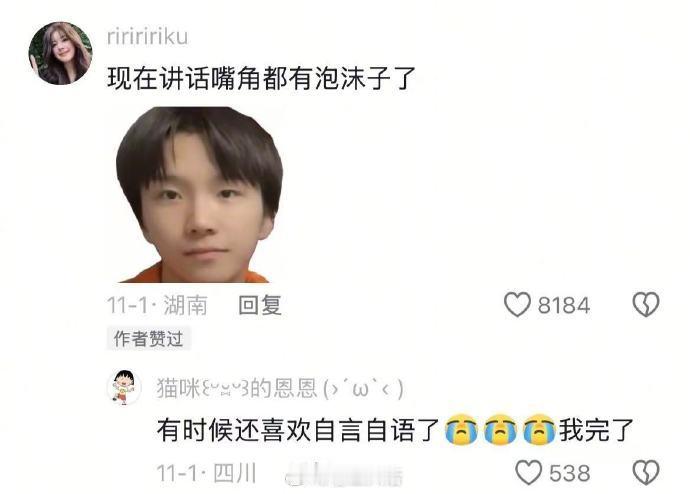This screenshot has width=690, height=494.
Task: Like the reply with 538 likes
Action: 529,473
